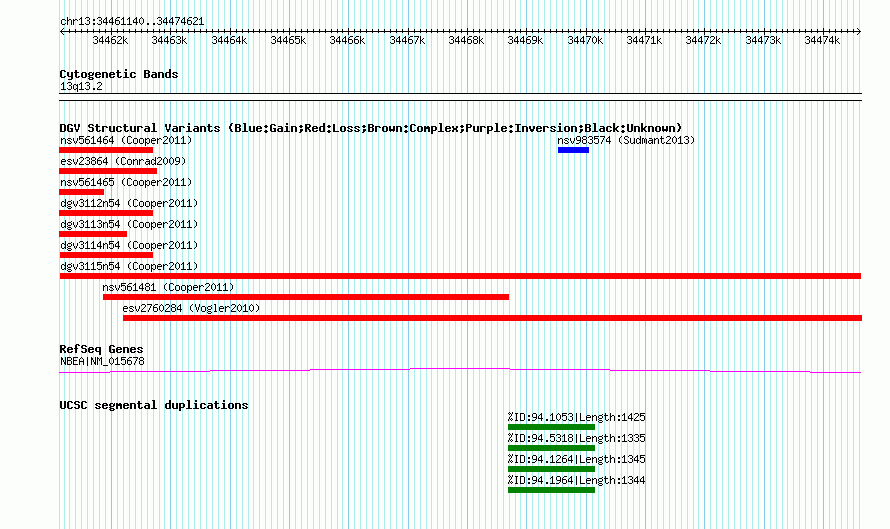Click the dgv3114n54 (Cooper2011) label
The height and width of the screenshot is (529, 890).
tap(128, 246)
